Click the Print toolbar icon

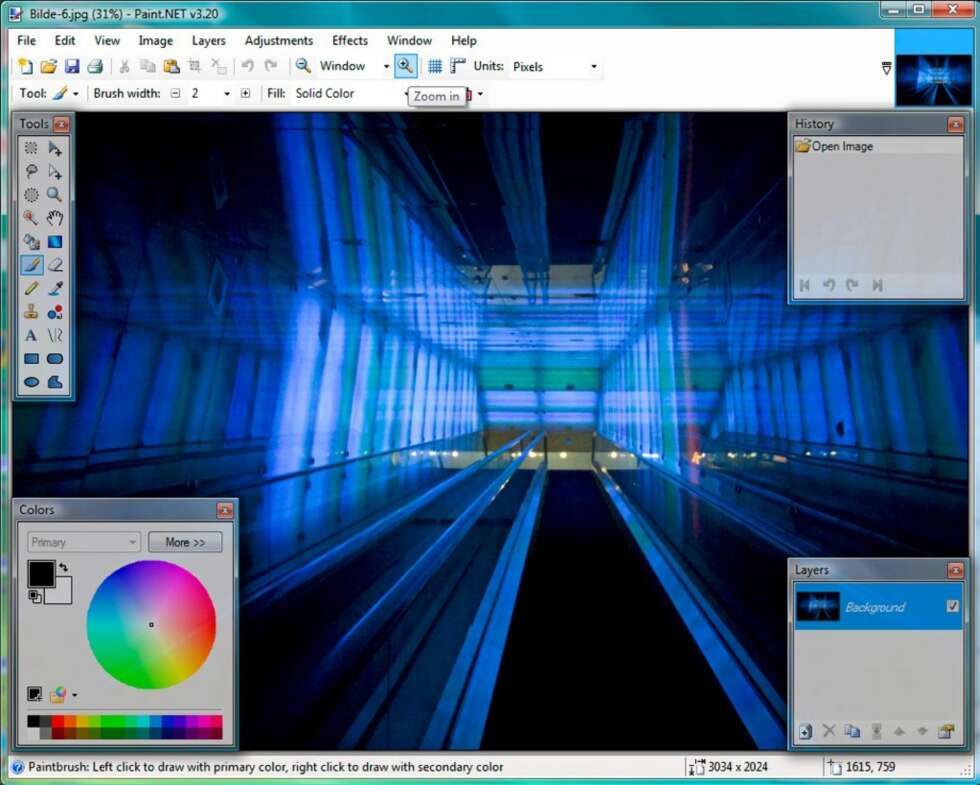pyautogui.click(x=95, y=66)
